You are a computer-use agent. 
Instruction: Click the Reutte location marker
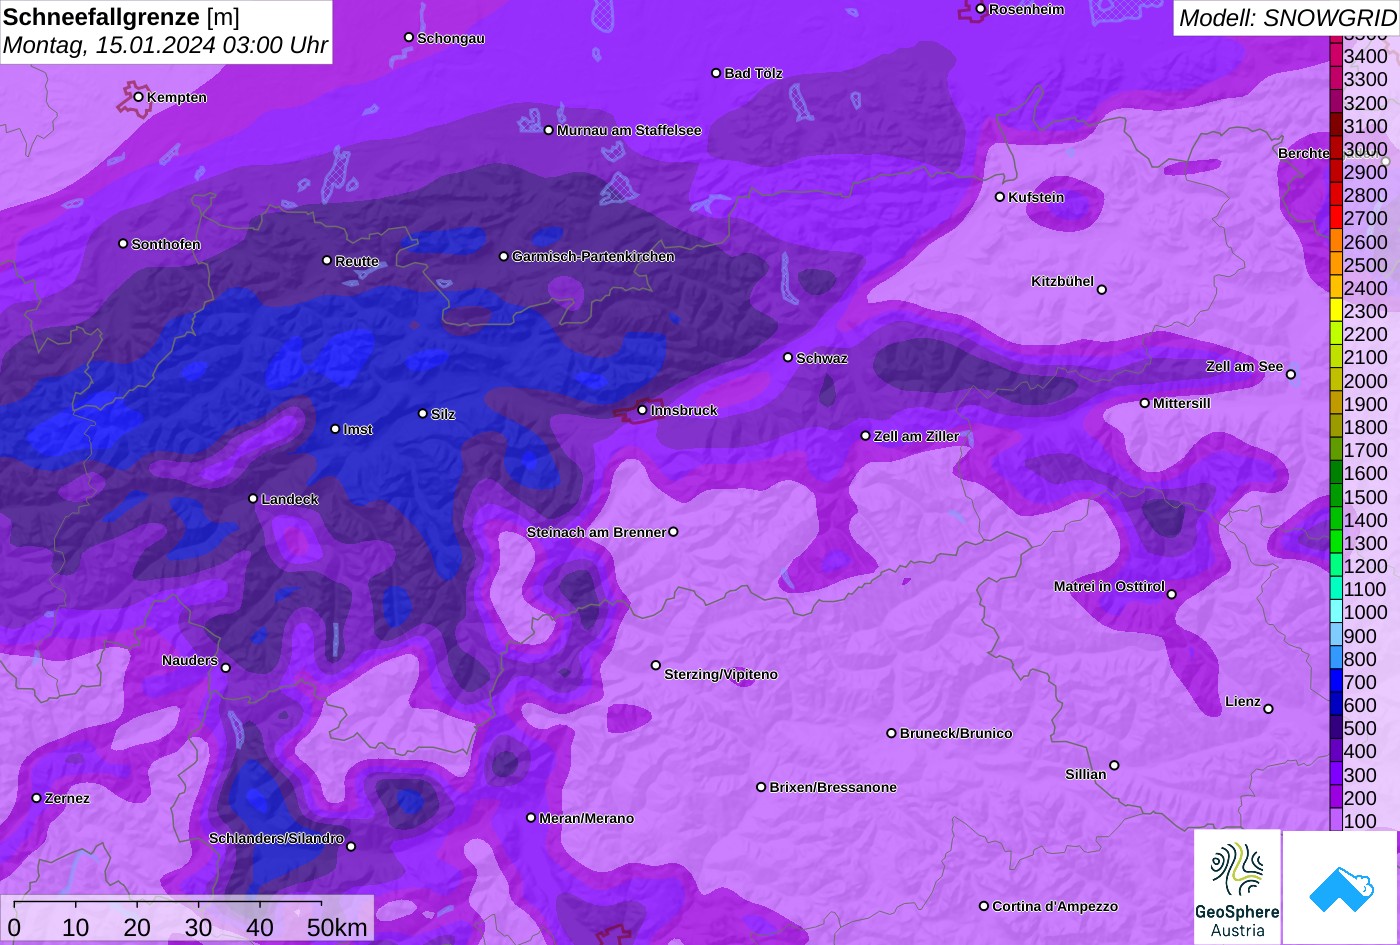point(327,260)
